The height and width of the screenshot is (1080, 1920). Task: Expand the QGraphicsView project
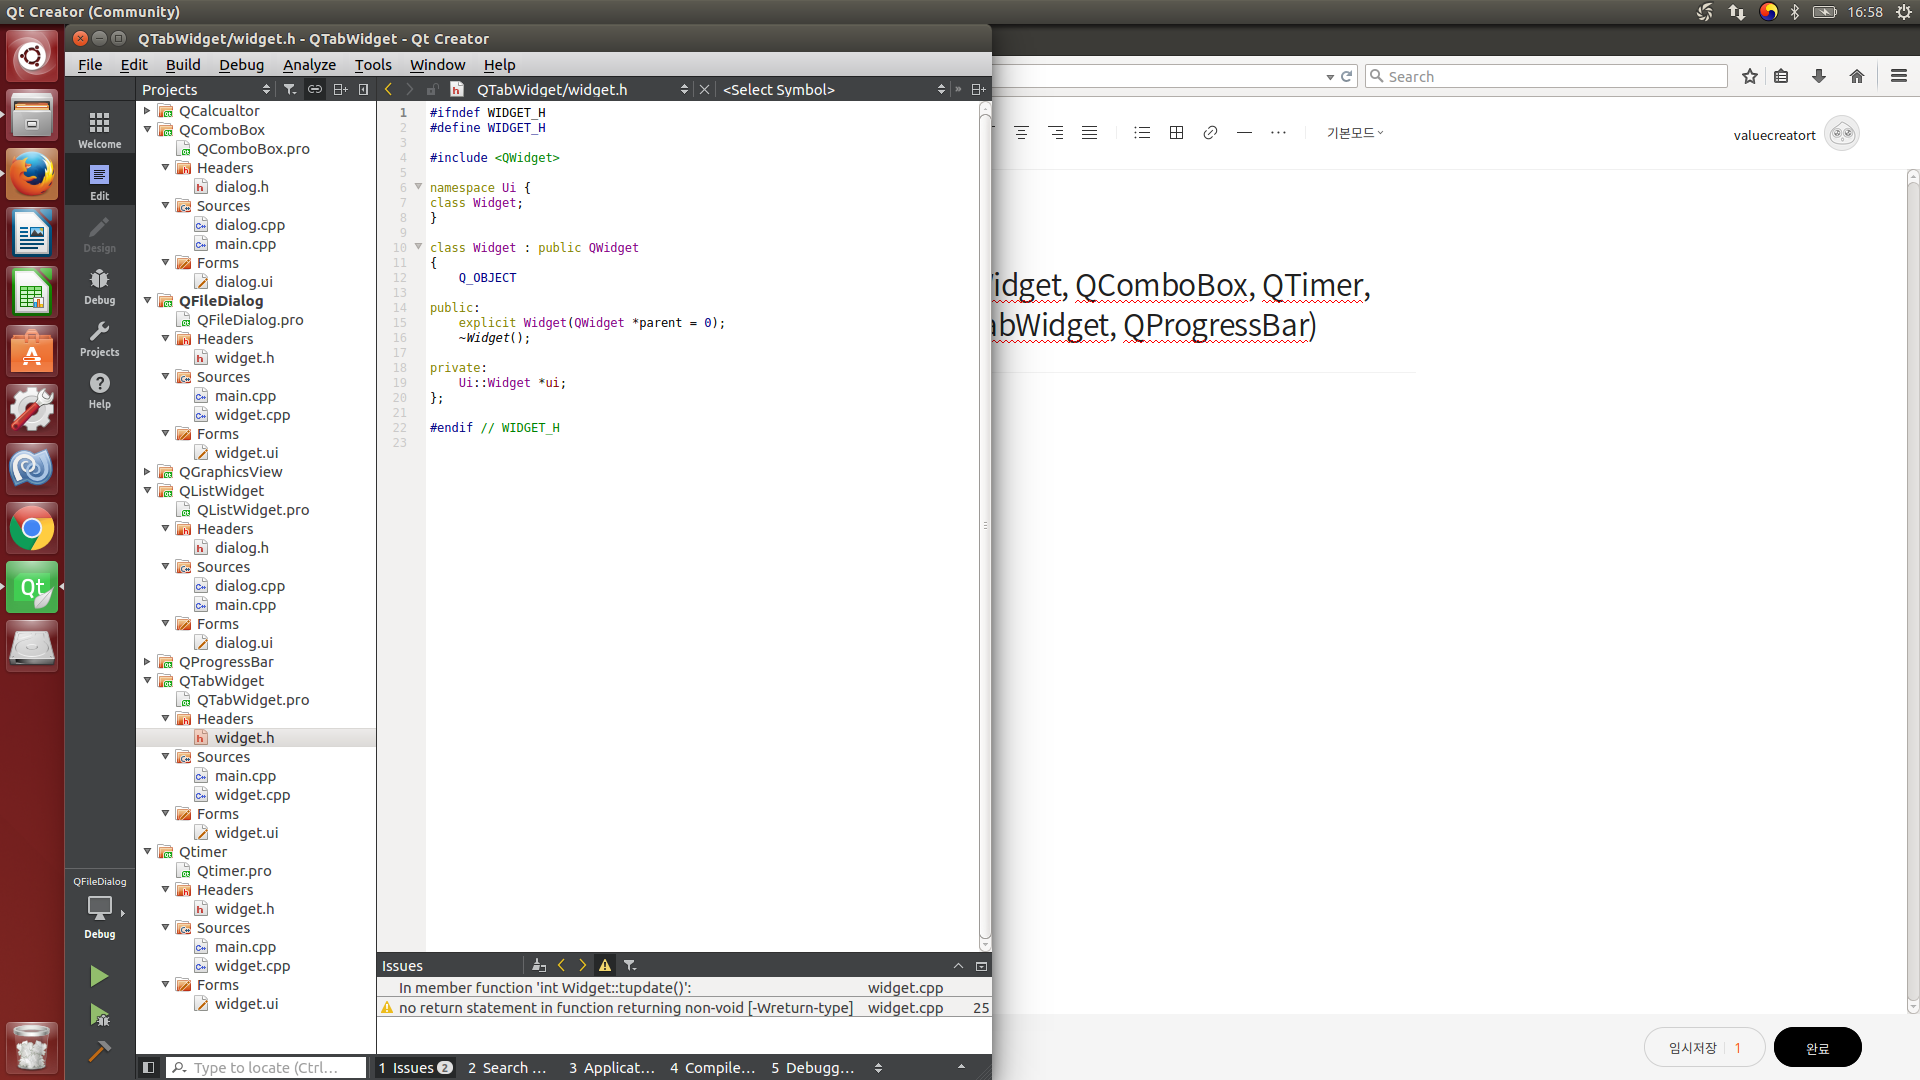(148, 472)
